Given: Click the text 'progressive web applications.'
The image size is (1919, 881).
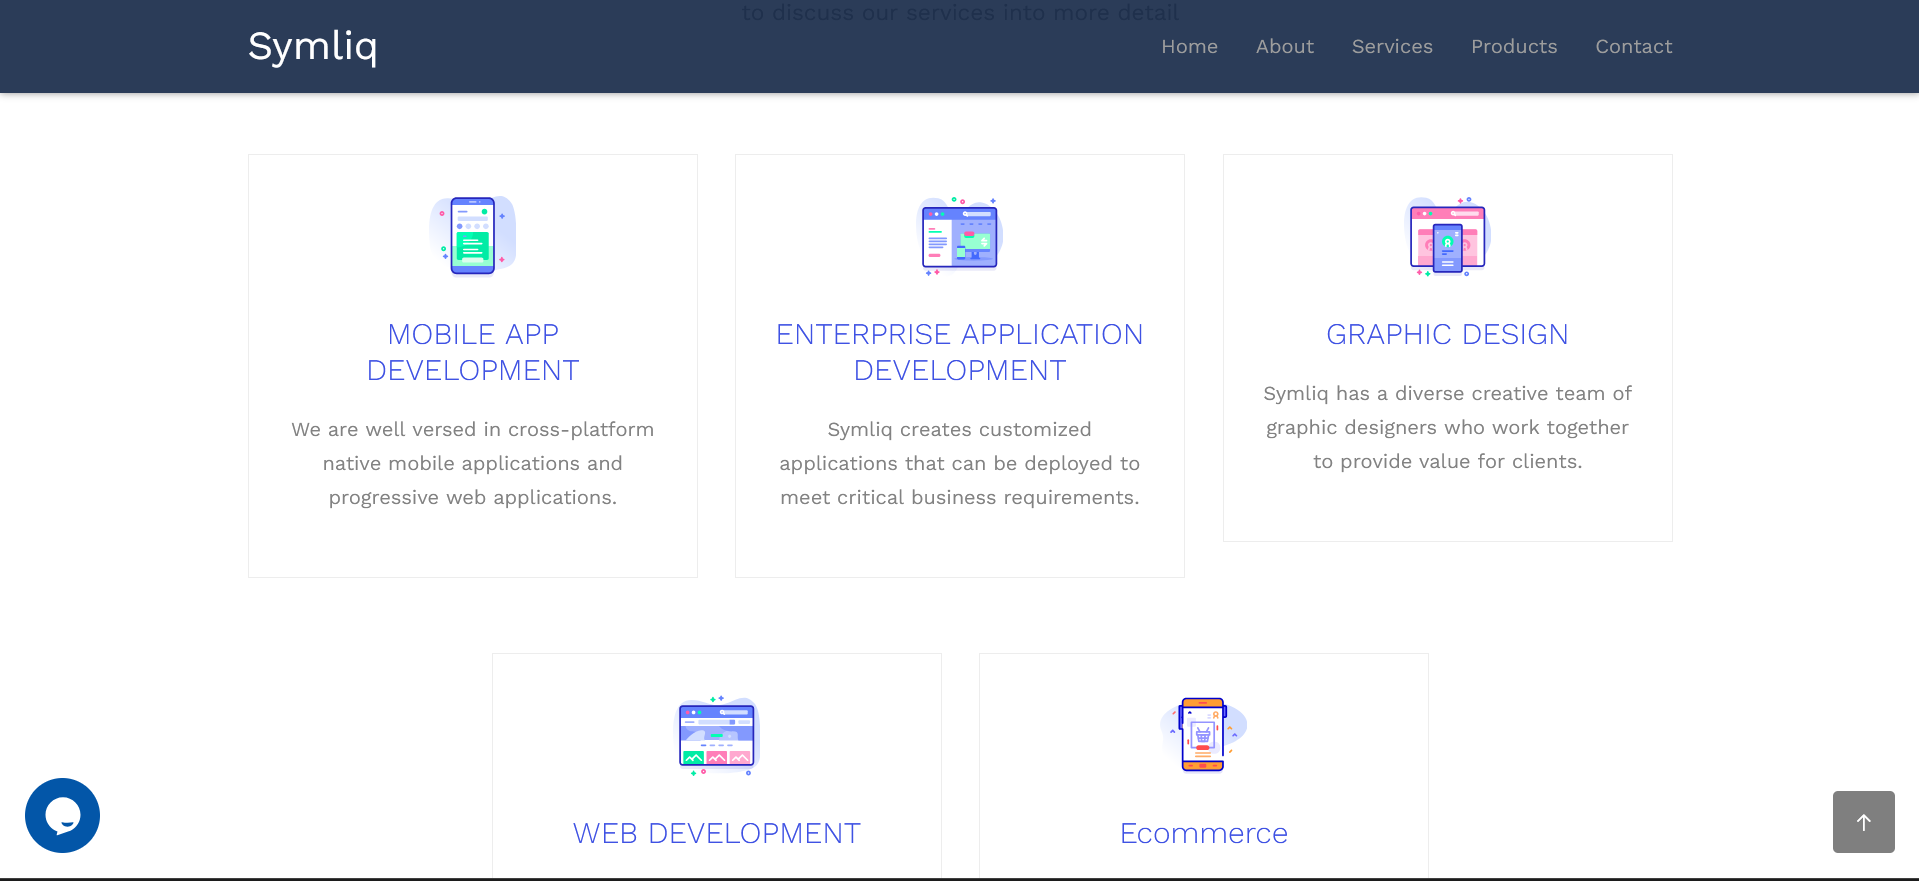Looking at the screenshot, I should coord(473,497).
